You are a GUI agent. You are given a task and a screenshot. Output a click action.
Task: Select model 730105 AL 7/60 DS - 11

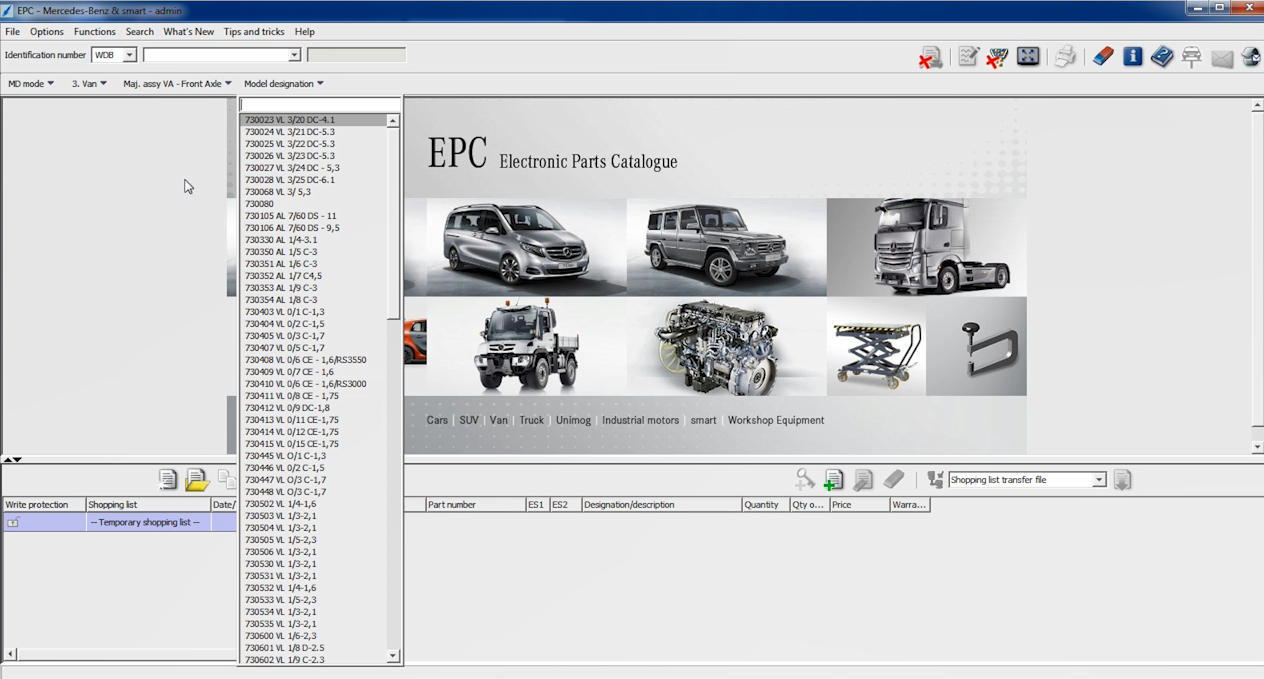pos(291,216)
